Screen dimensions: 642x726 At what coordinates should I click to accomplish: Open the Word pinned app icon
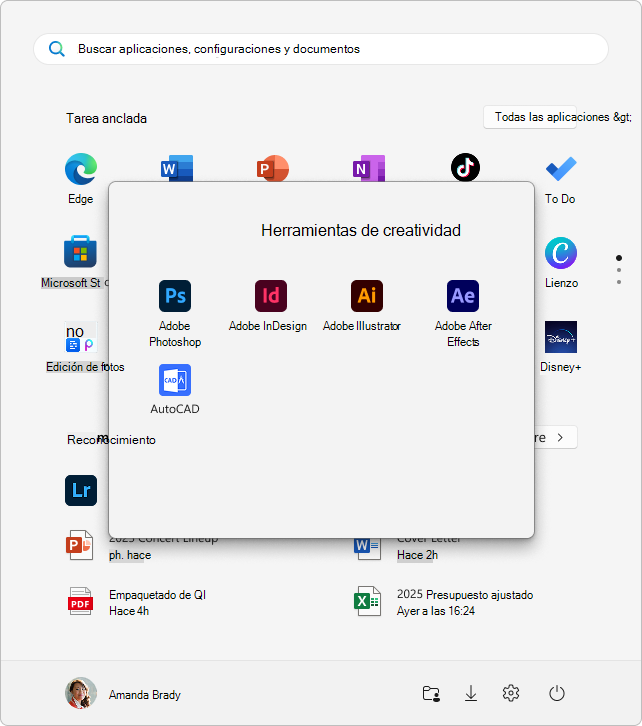coord(177,168)
